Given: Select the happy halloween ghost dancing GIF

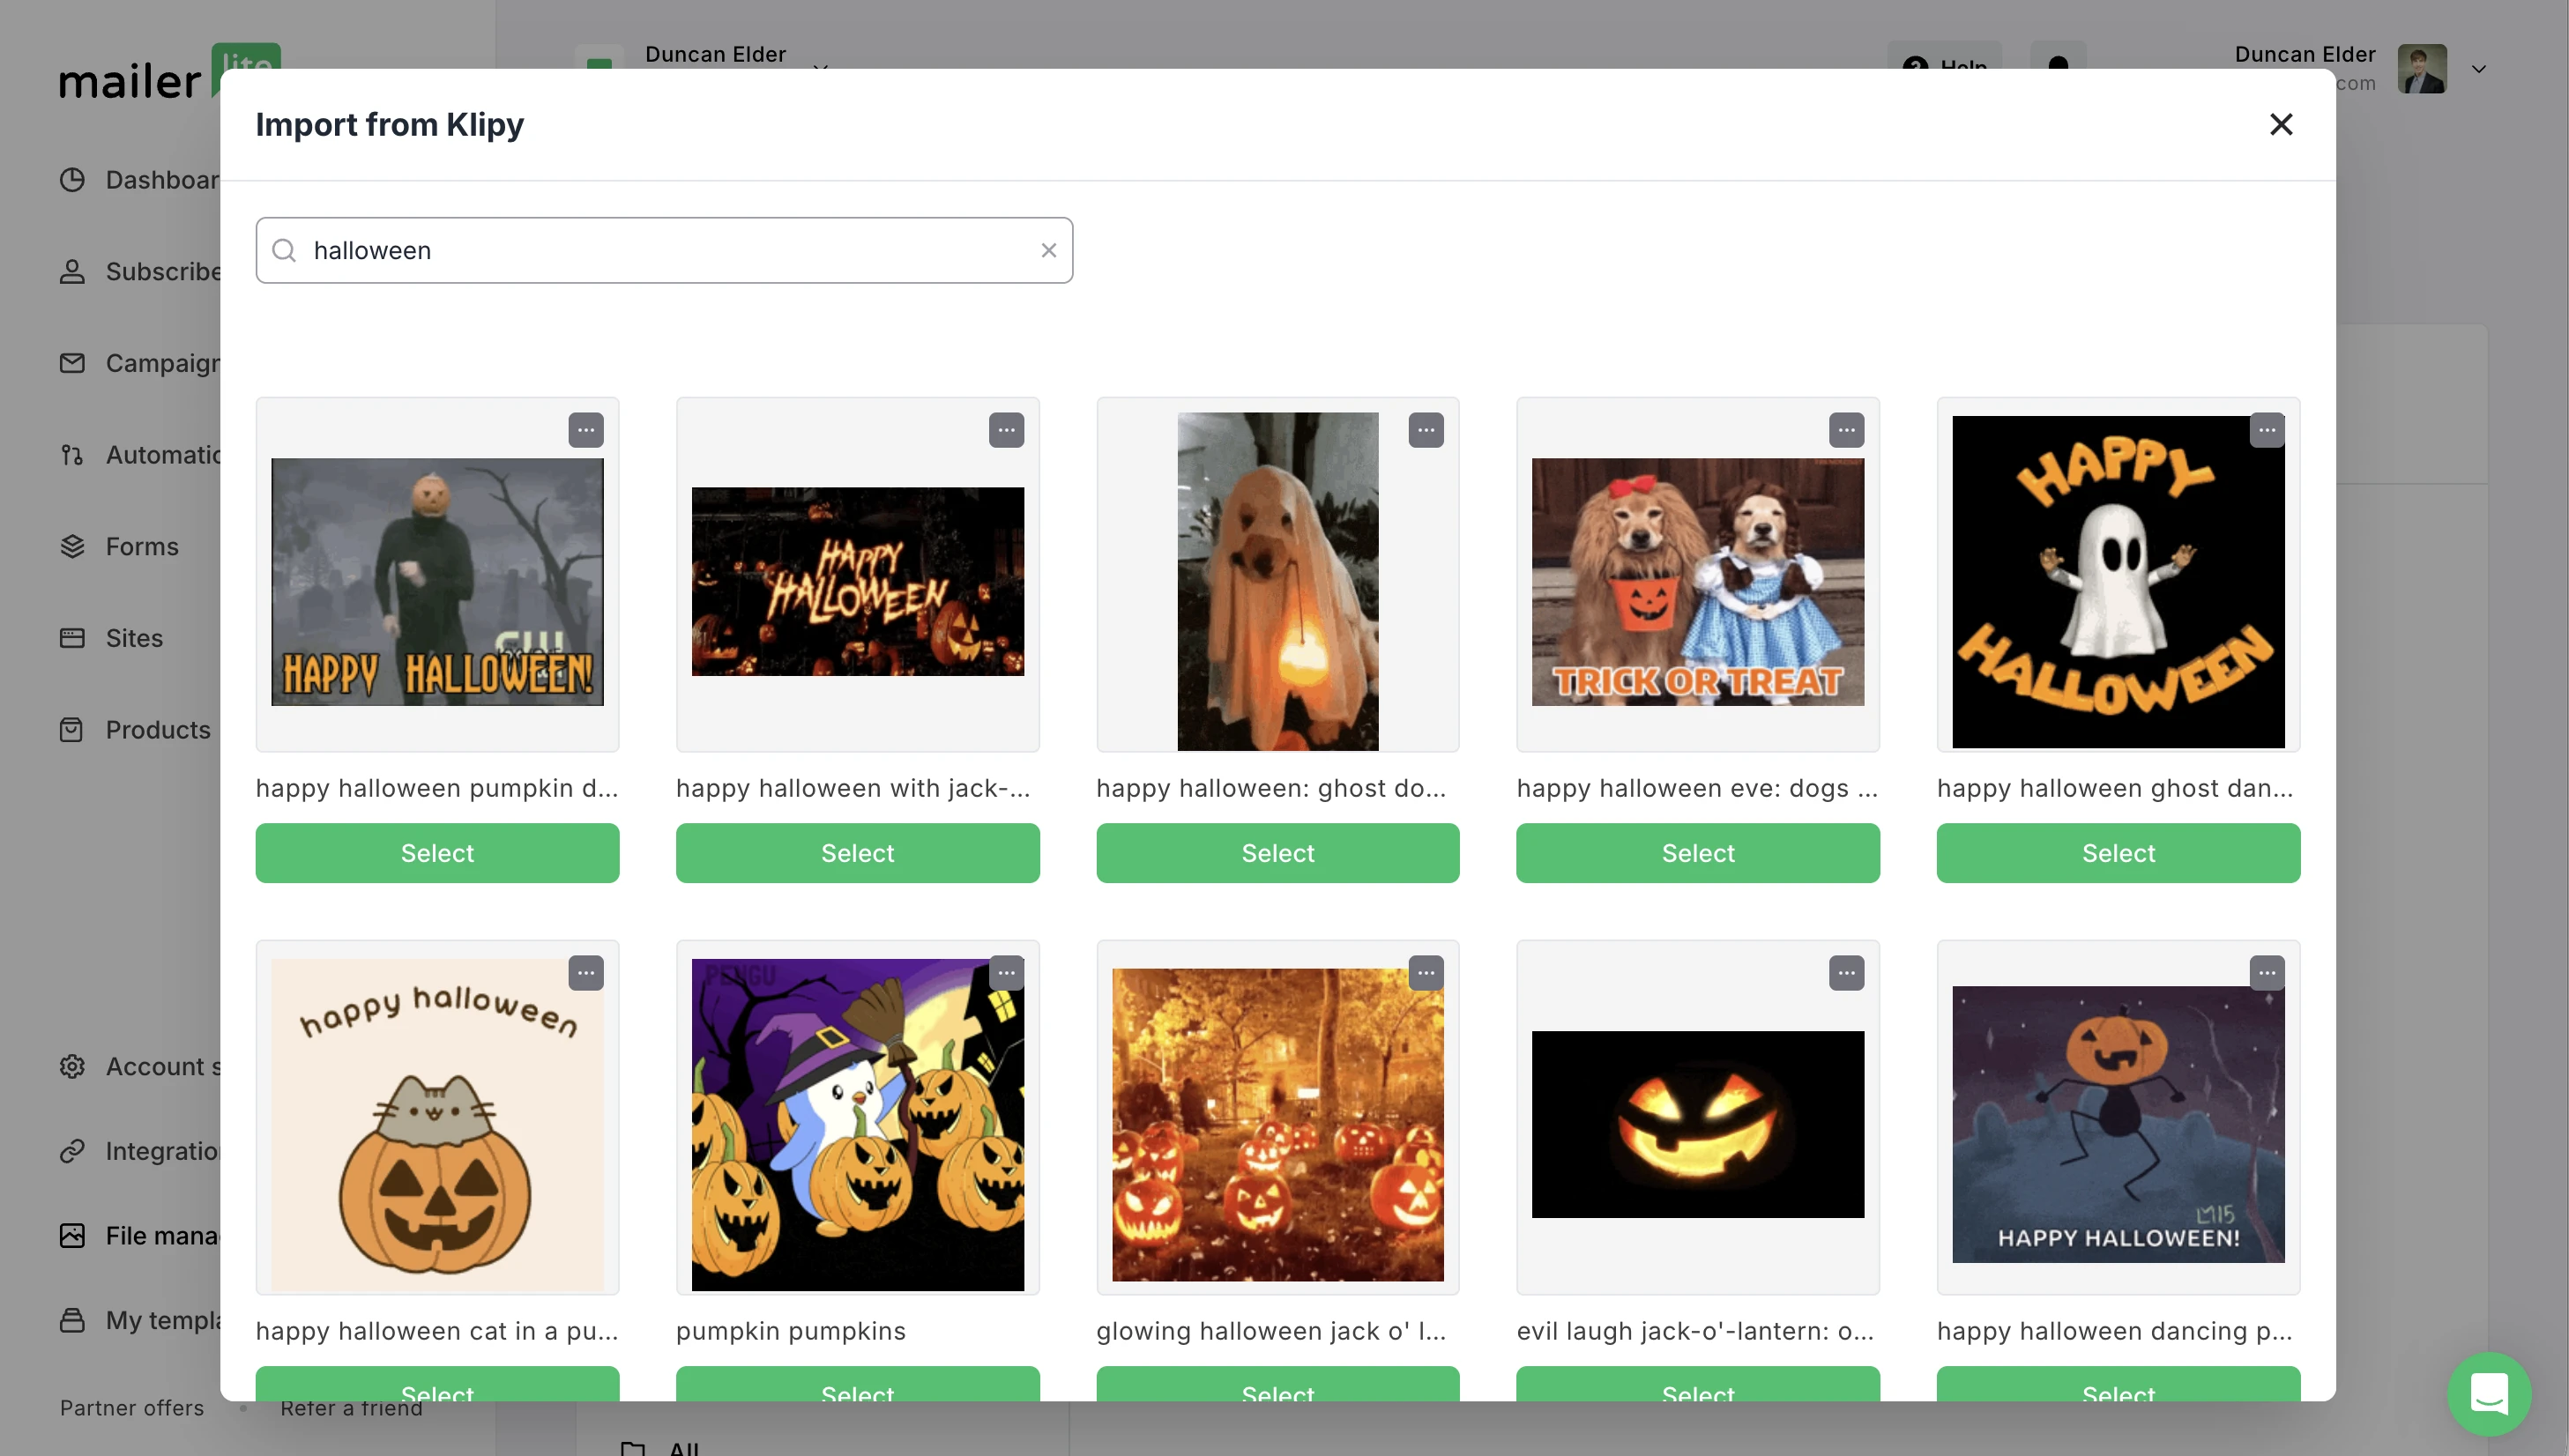Looking at the screenshot, I should 2118,853.
